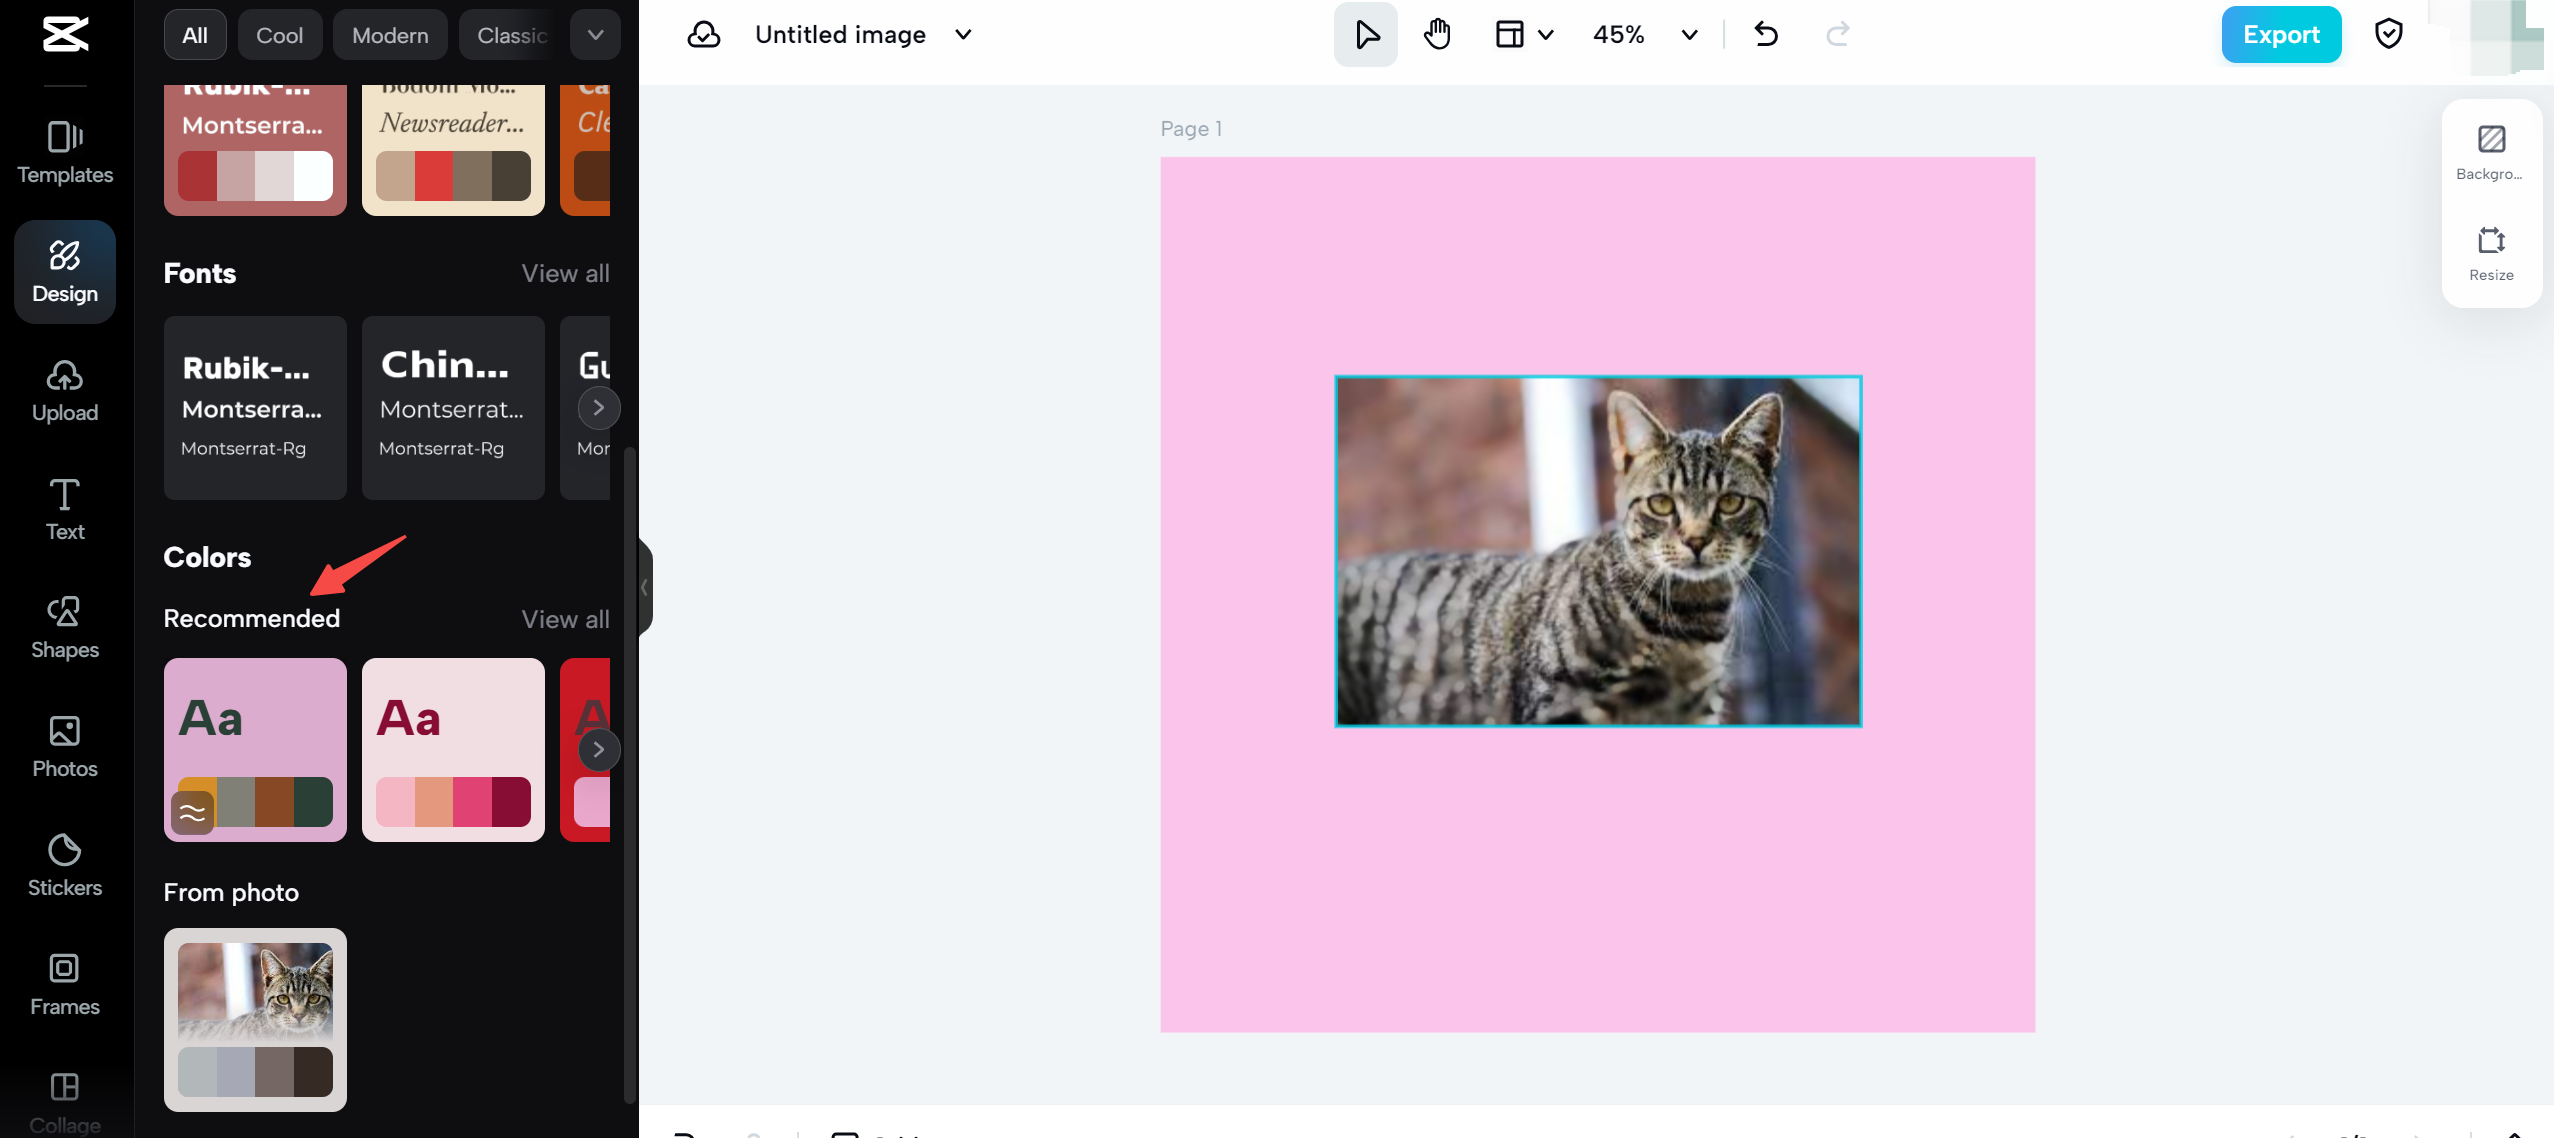Switch to the hand pan tool
Image resolution: width=2554 pixels, height=1138 pixels.
pyautogui.click(x=1435, y=34)
